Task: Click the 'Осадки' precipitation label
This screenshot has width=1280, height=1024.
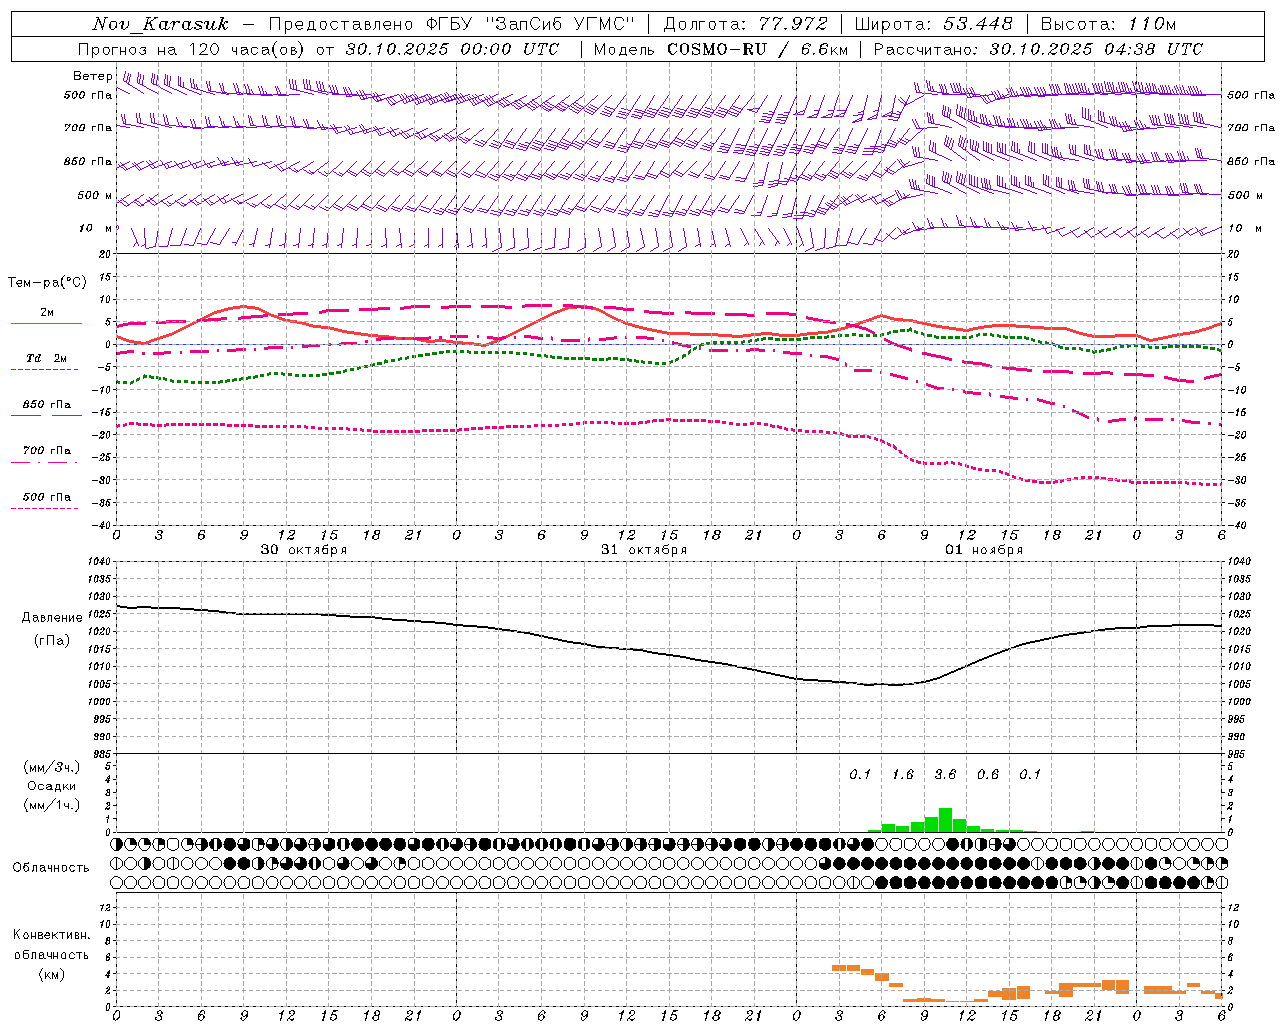Action: [52, 786]
